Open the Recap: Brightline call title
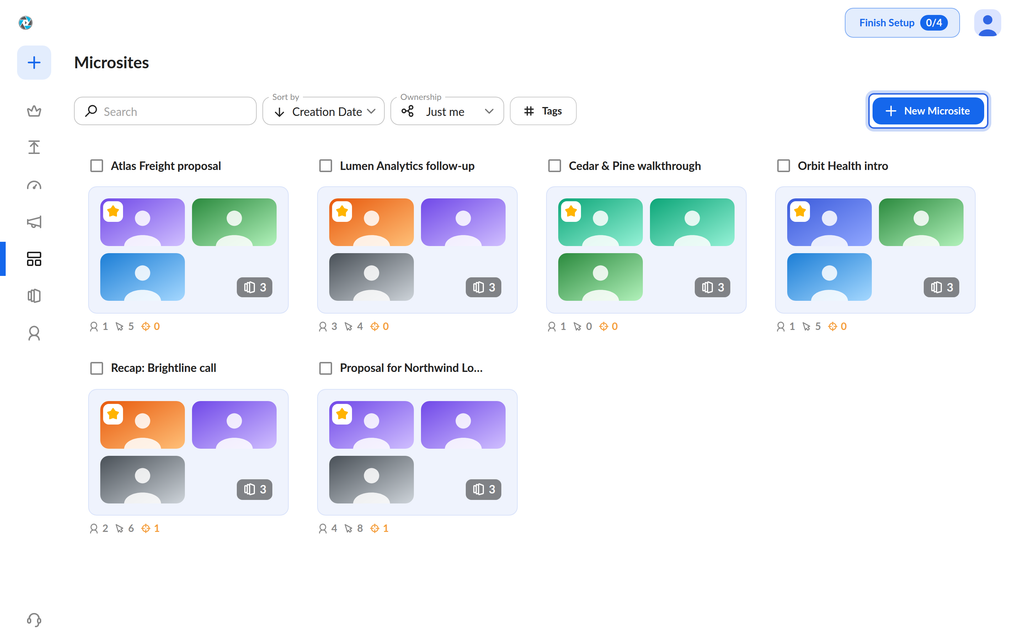The image size is (1024, 640). 163,368
